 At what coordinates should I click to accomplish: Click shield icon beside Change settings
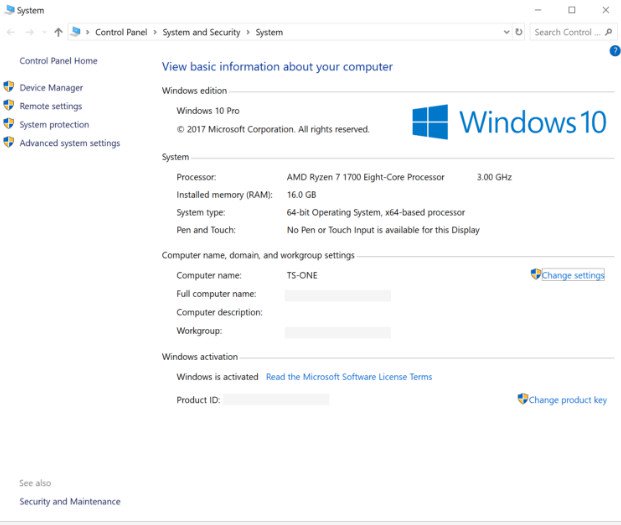536,274
